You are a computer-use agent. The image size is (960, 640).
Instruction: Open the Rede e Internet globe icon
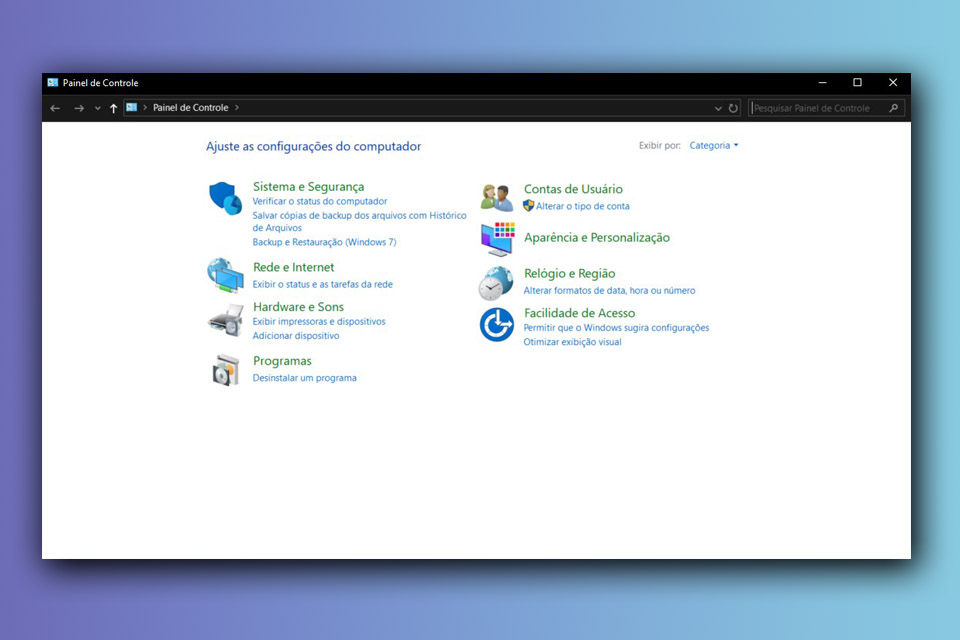(225, 275)
